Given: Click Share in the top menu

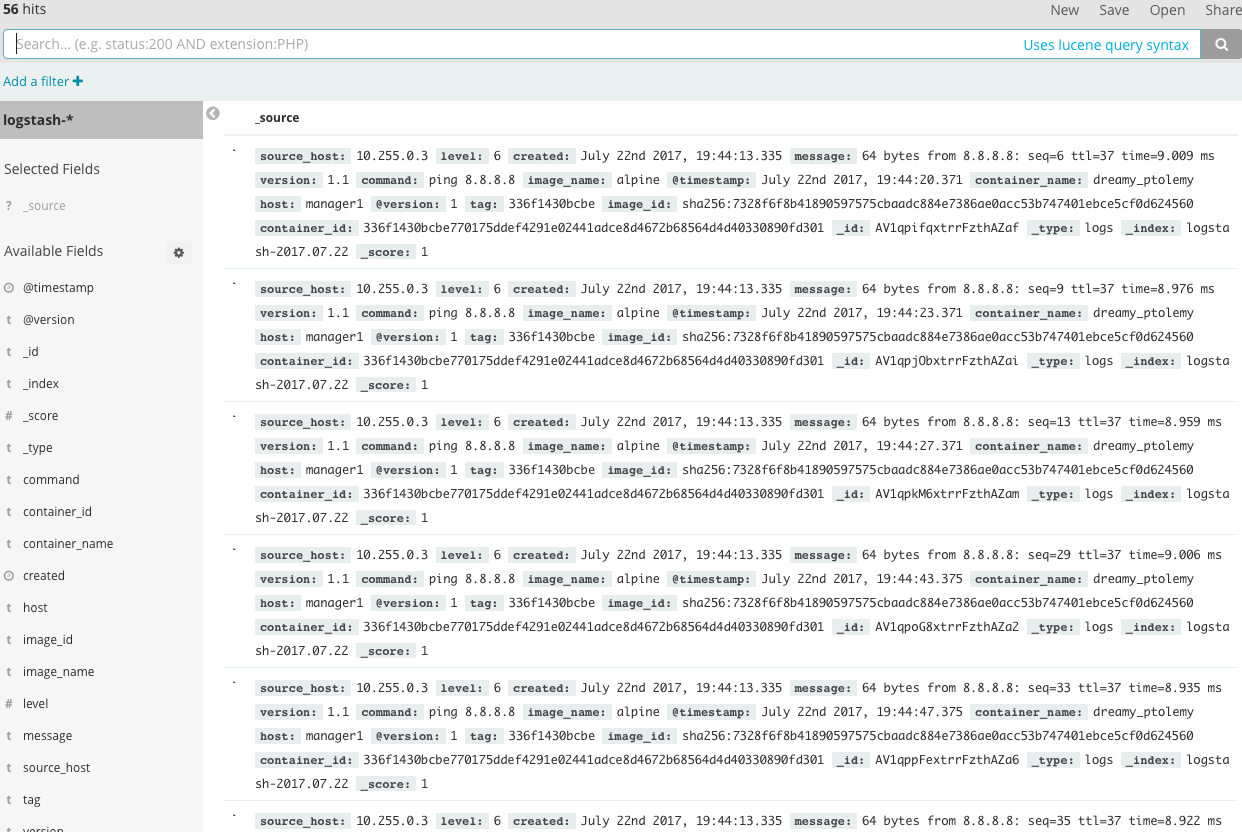Looking at the screenshot, I should click(1223, 10).
